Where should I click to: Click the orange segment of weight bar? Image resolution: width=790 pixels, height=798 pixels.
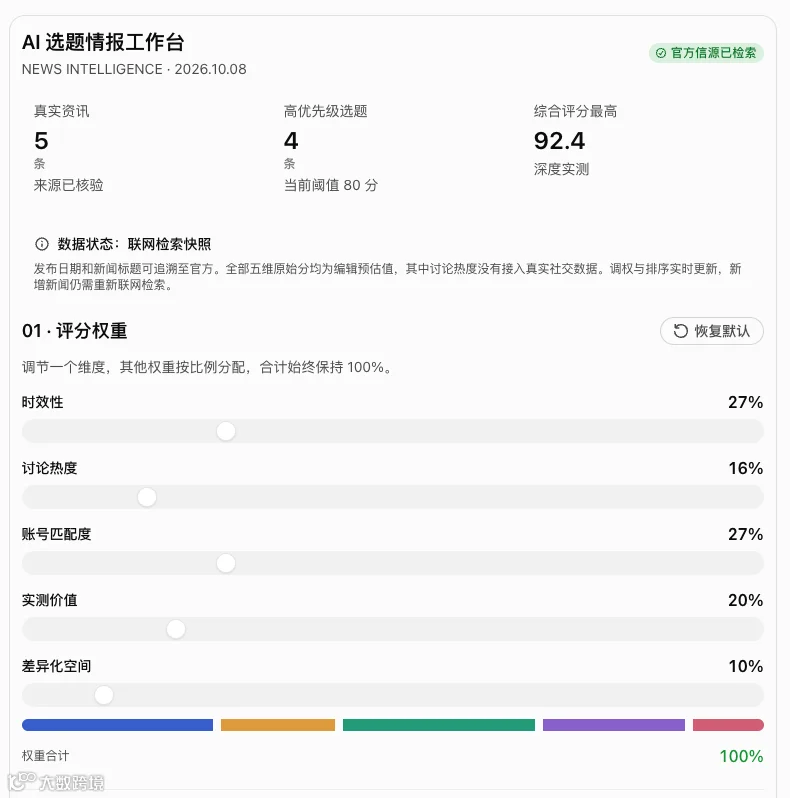click(278, 725)
